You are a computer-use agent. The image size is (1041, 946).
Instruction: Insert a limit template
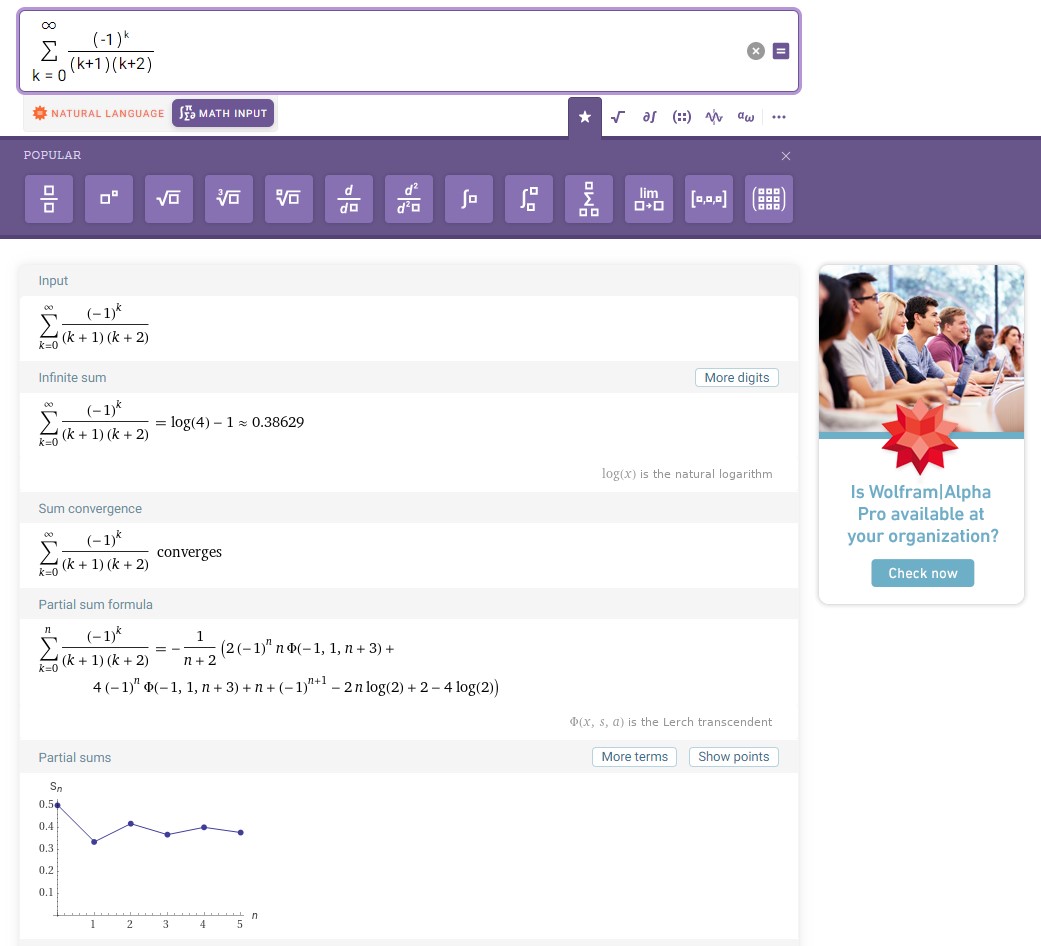click(649, 199)
